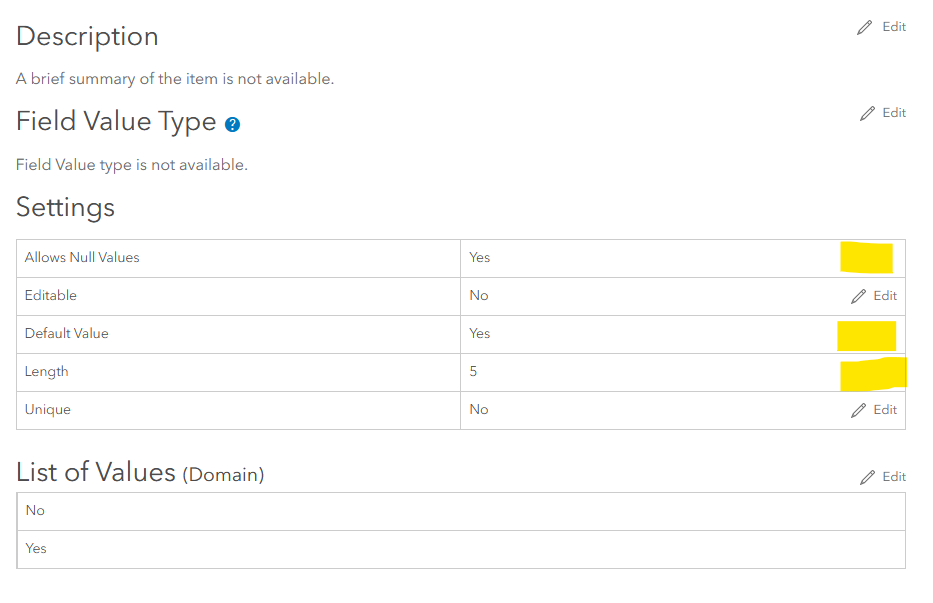Screen dimensions: 933x603
Task: Click the Field Value Type heading
Action: click(114, 121)
